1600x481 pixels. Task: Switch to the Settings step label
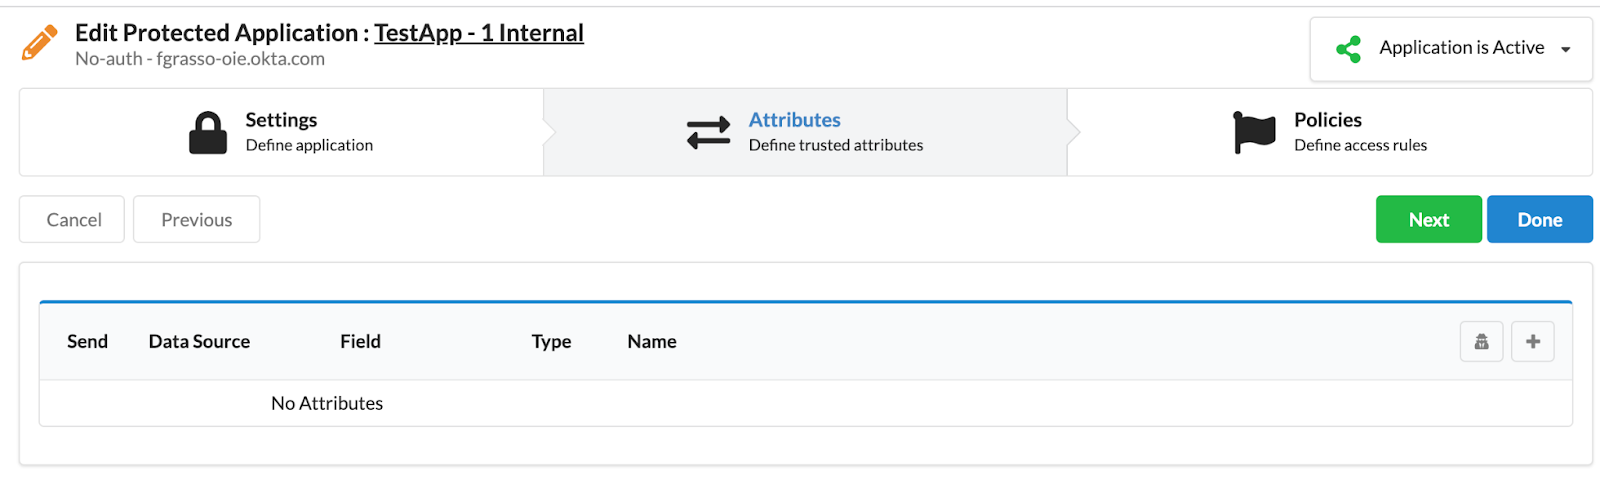(281, 120)
